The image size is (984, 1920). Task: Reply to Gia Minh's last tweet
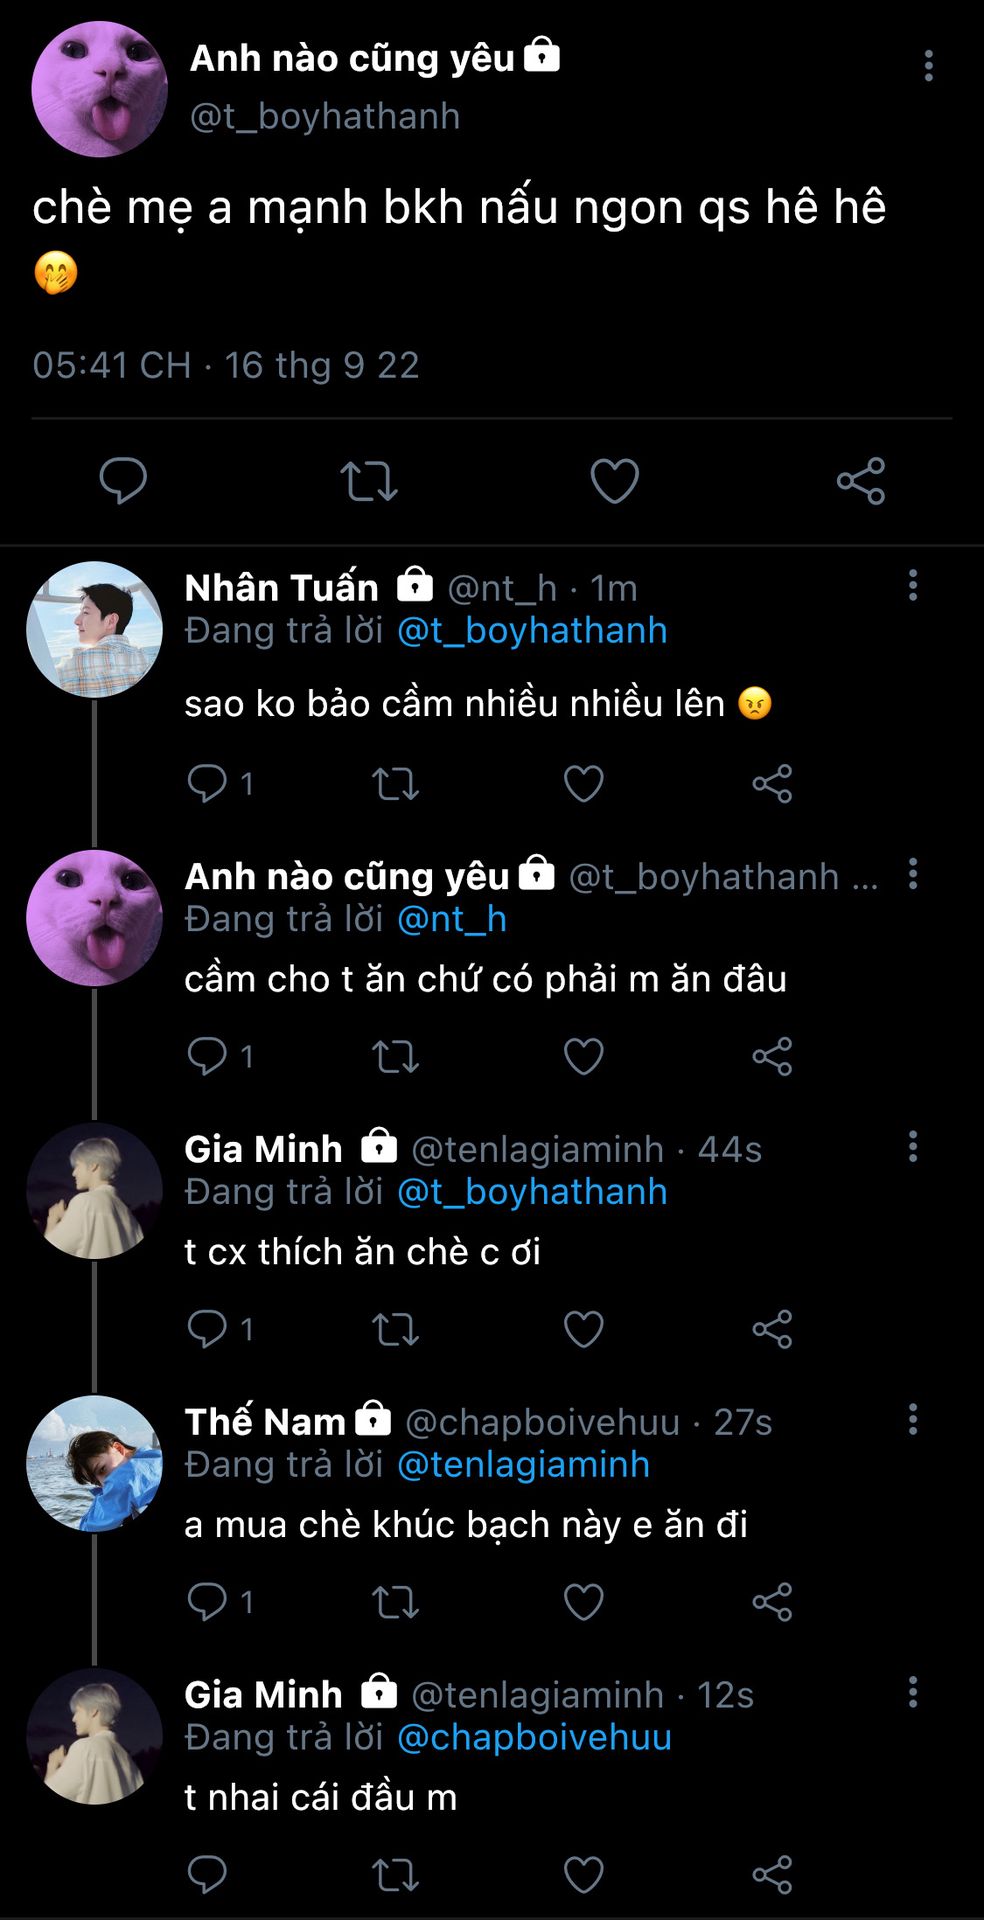tap(207, 1875)
